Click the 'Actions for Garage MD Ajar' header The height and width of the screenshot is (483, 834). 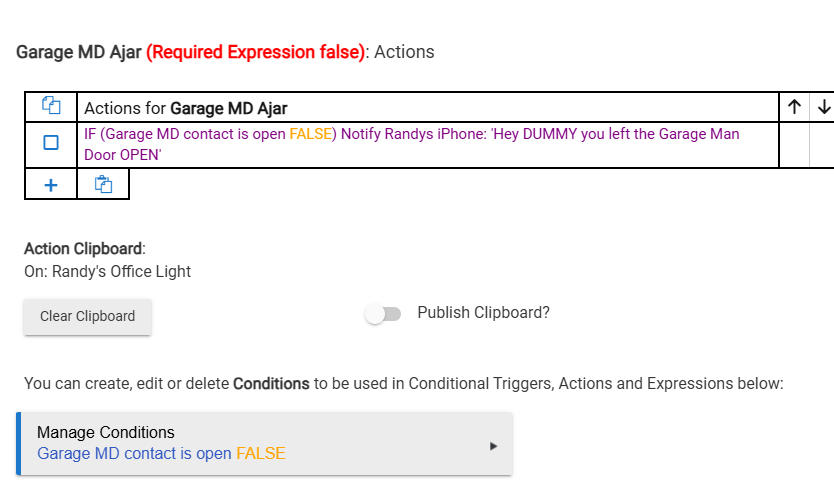click(x=186, y=107)
